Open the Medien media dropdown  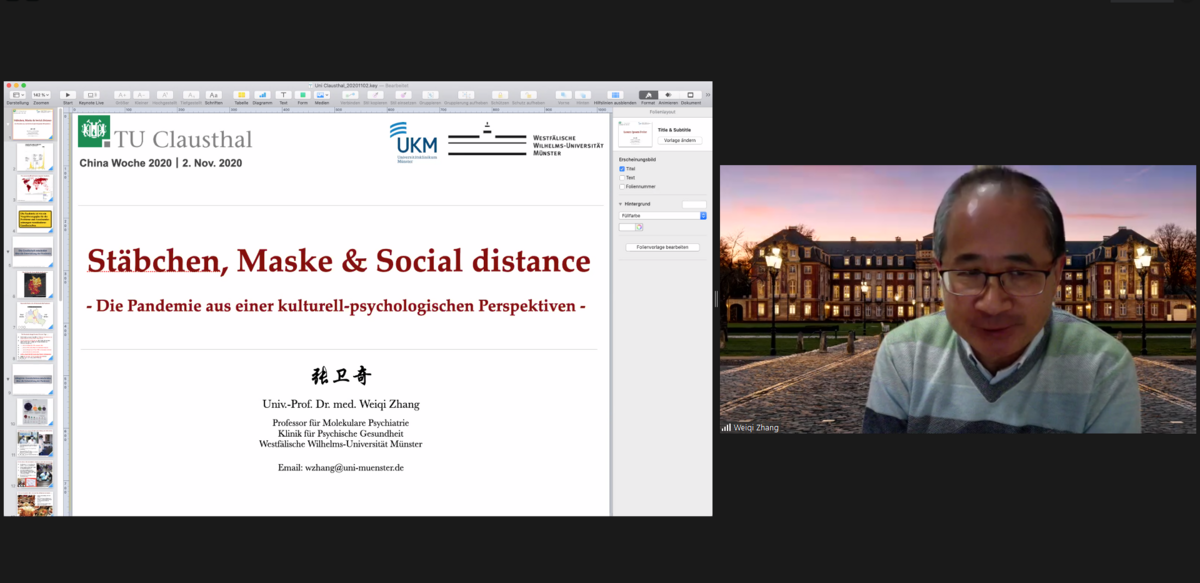click(322, 95)
